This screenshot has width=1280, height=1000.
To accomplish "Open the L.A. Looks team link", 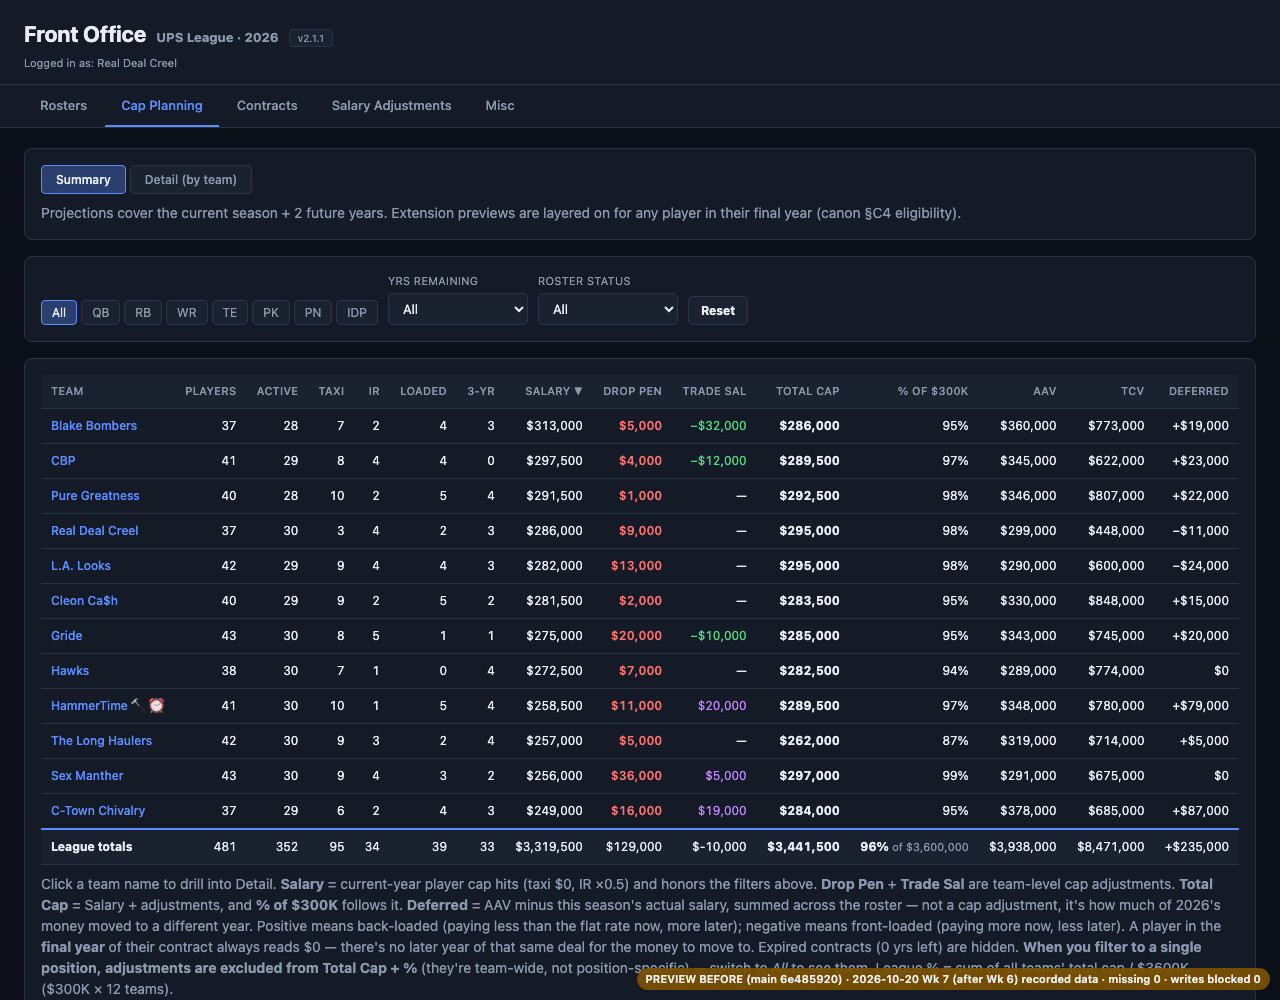I will pos(81,566).
